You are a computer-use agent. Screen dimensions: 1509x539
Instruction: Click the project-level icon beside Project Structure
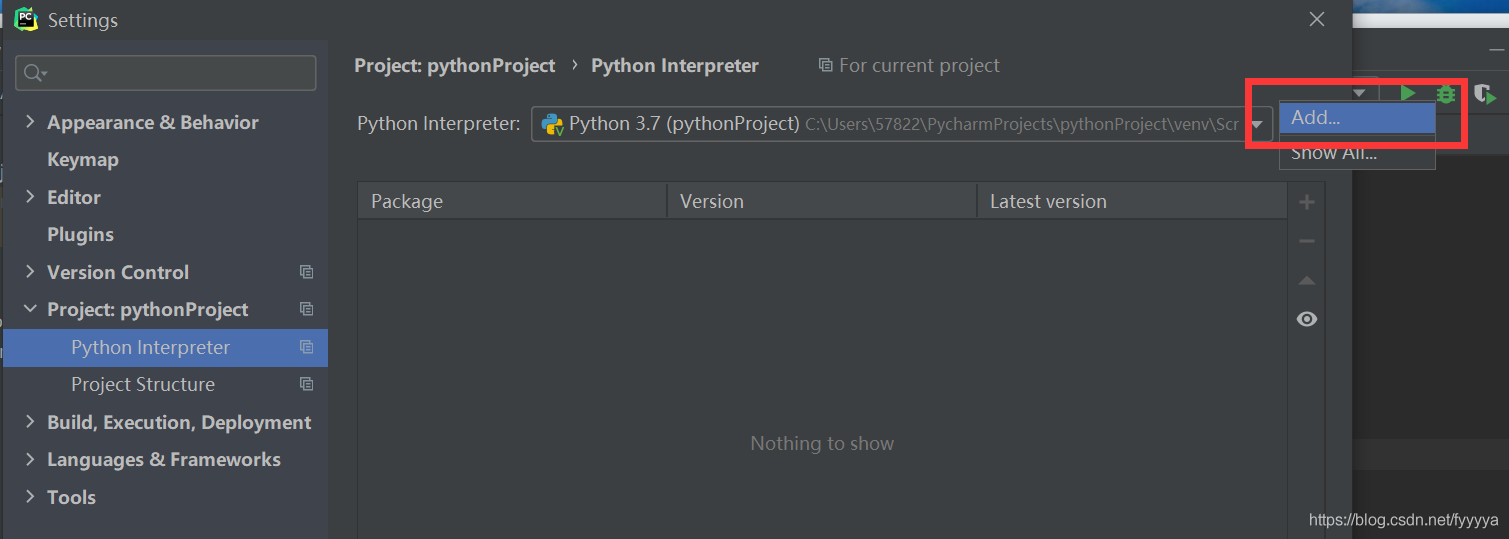(306, 384)
